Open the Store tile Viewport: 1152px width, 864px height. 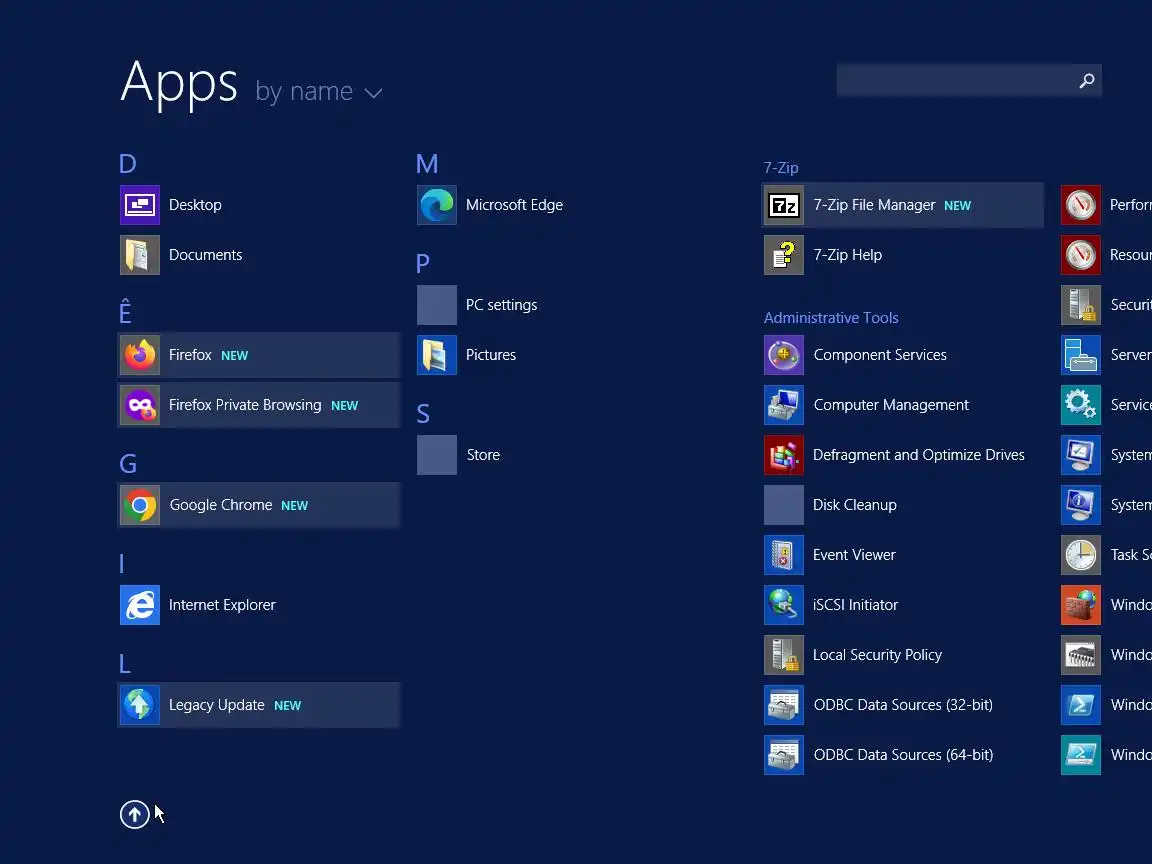[436, 455]
